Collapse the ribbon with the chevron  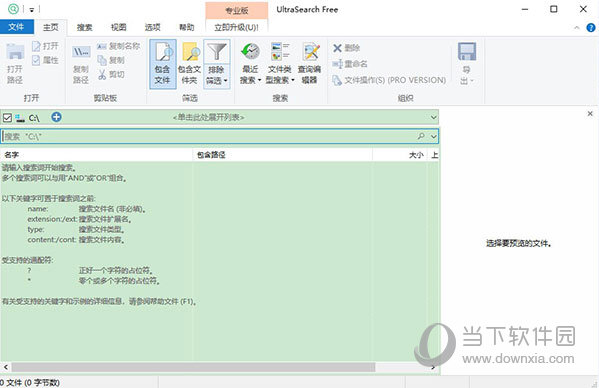577,27
